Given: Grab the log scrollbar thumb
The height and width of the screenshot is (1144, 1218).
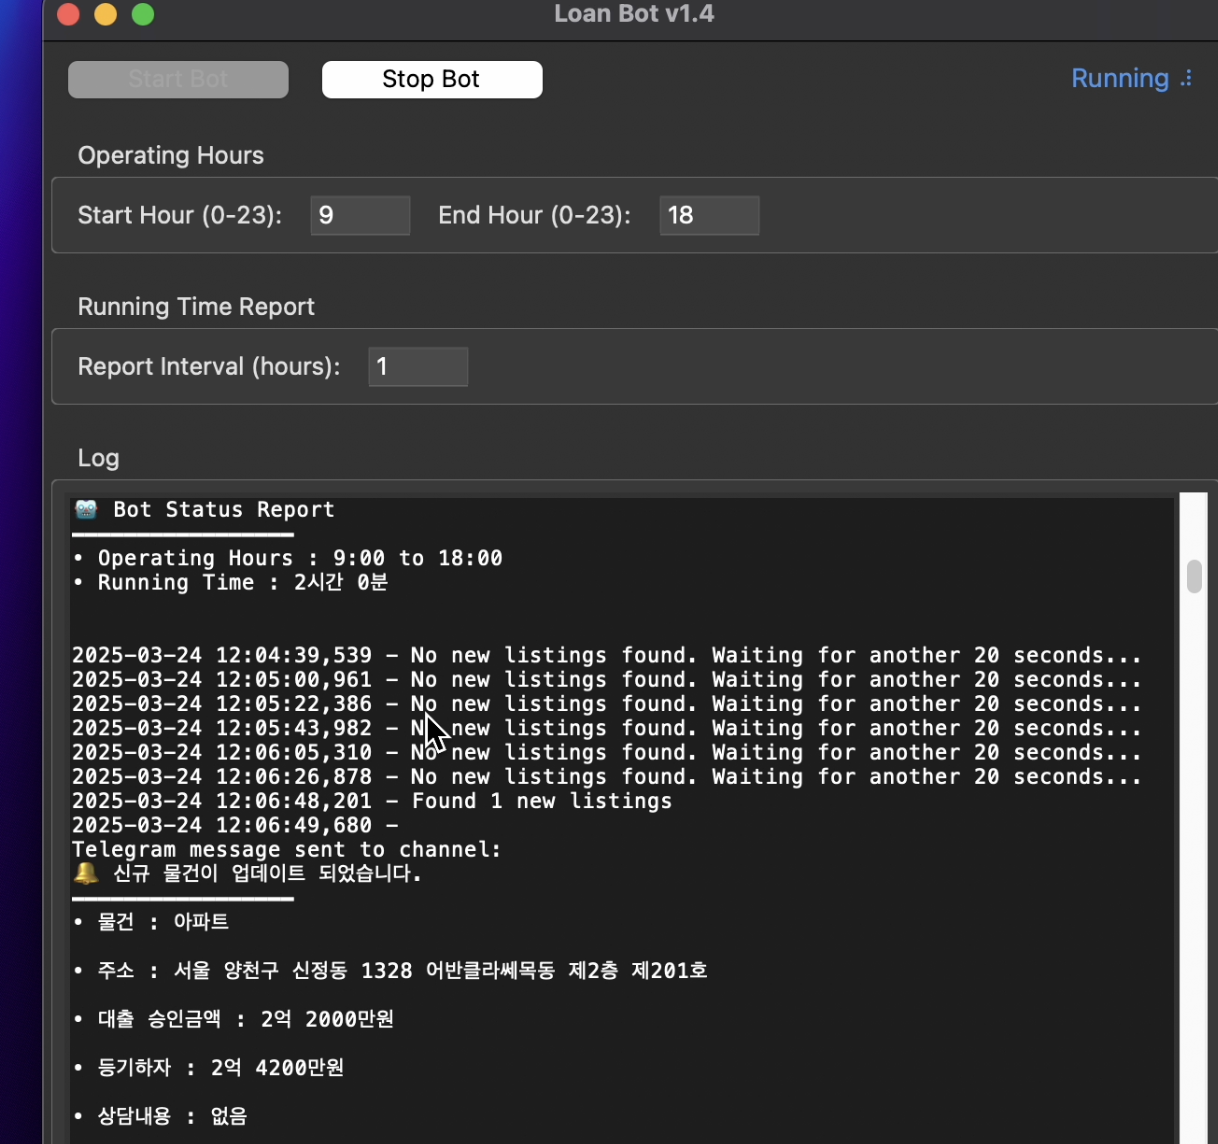Looking at the screenshot, I should click(x=1194, y=576).
